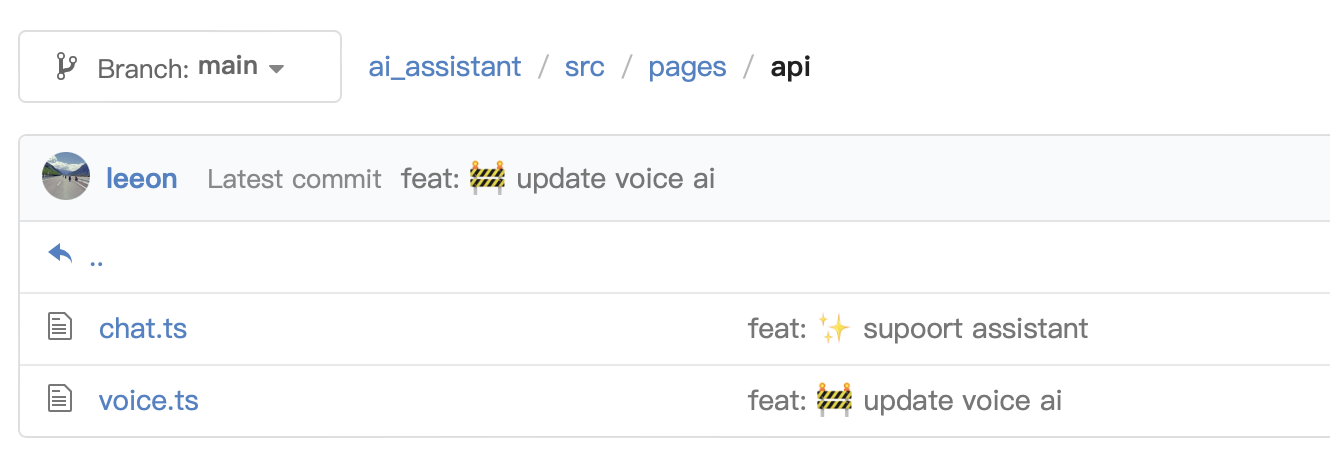
Task: Click leeon's avatar picture
Action: click(x=67, y=177)
